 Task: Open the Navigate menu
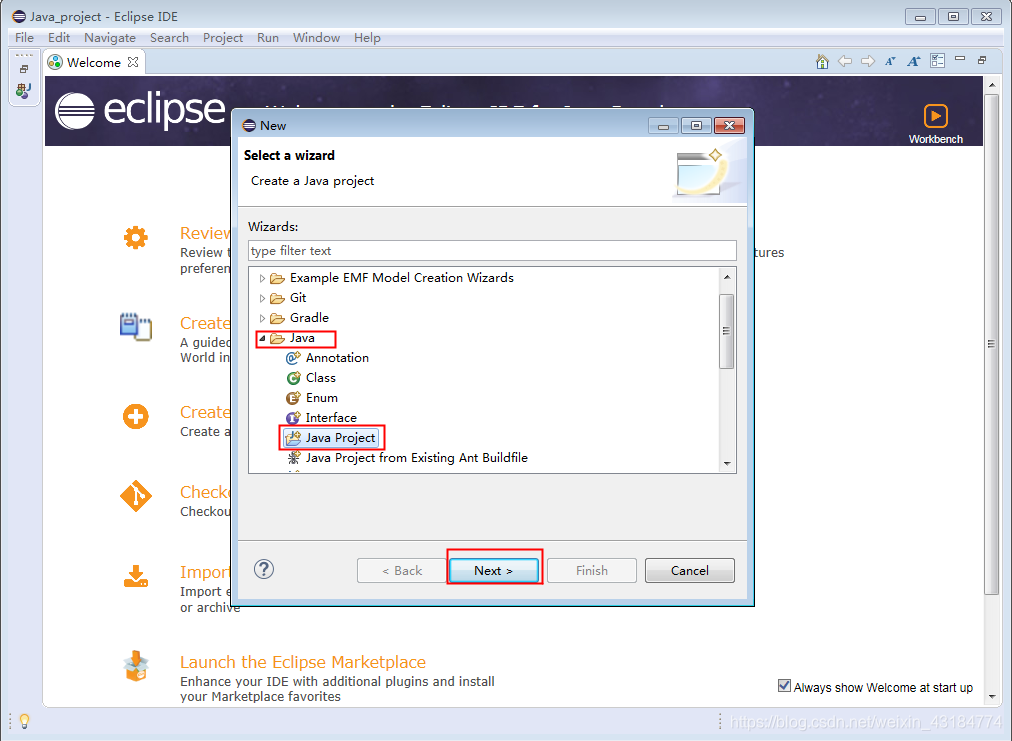[110, 37]
